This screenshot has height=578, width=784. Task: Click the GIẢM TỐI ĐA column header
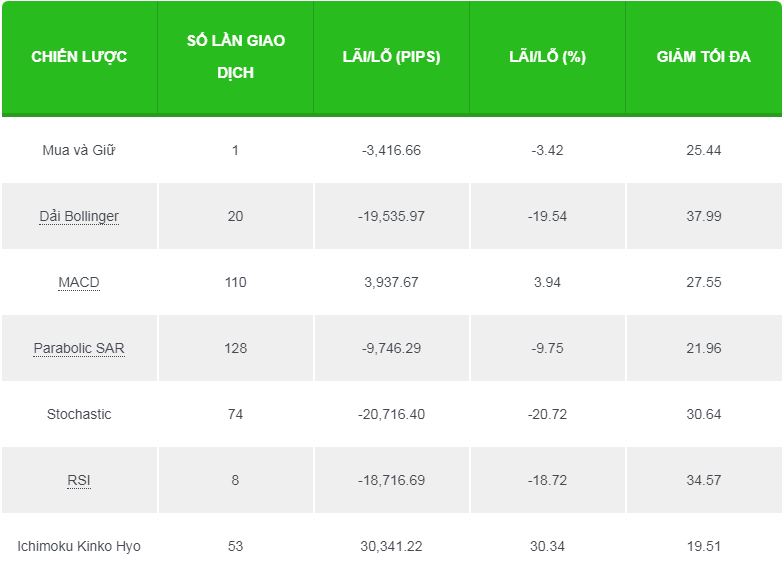click(x=703, y=57)
